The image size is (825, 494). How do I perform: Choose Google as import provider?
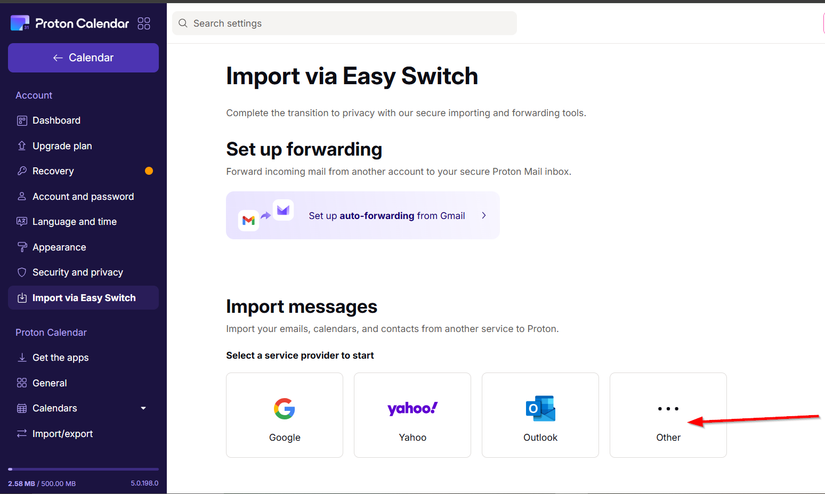coord(285,415)
